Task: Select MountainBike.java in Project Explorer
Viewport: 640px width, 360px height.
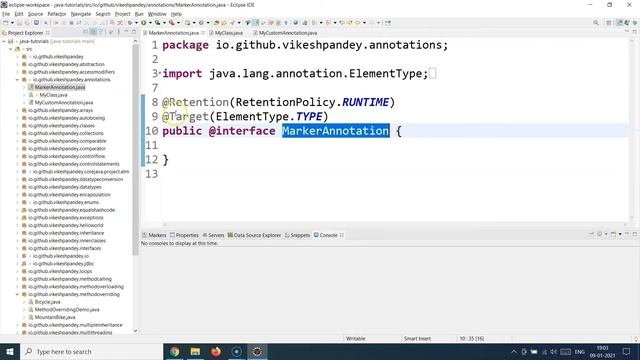Action: tap(55, 317)
